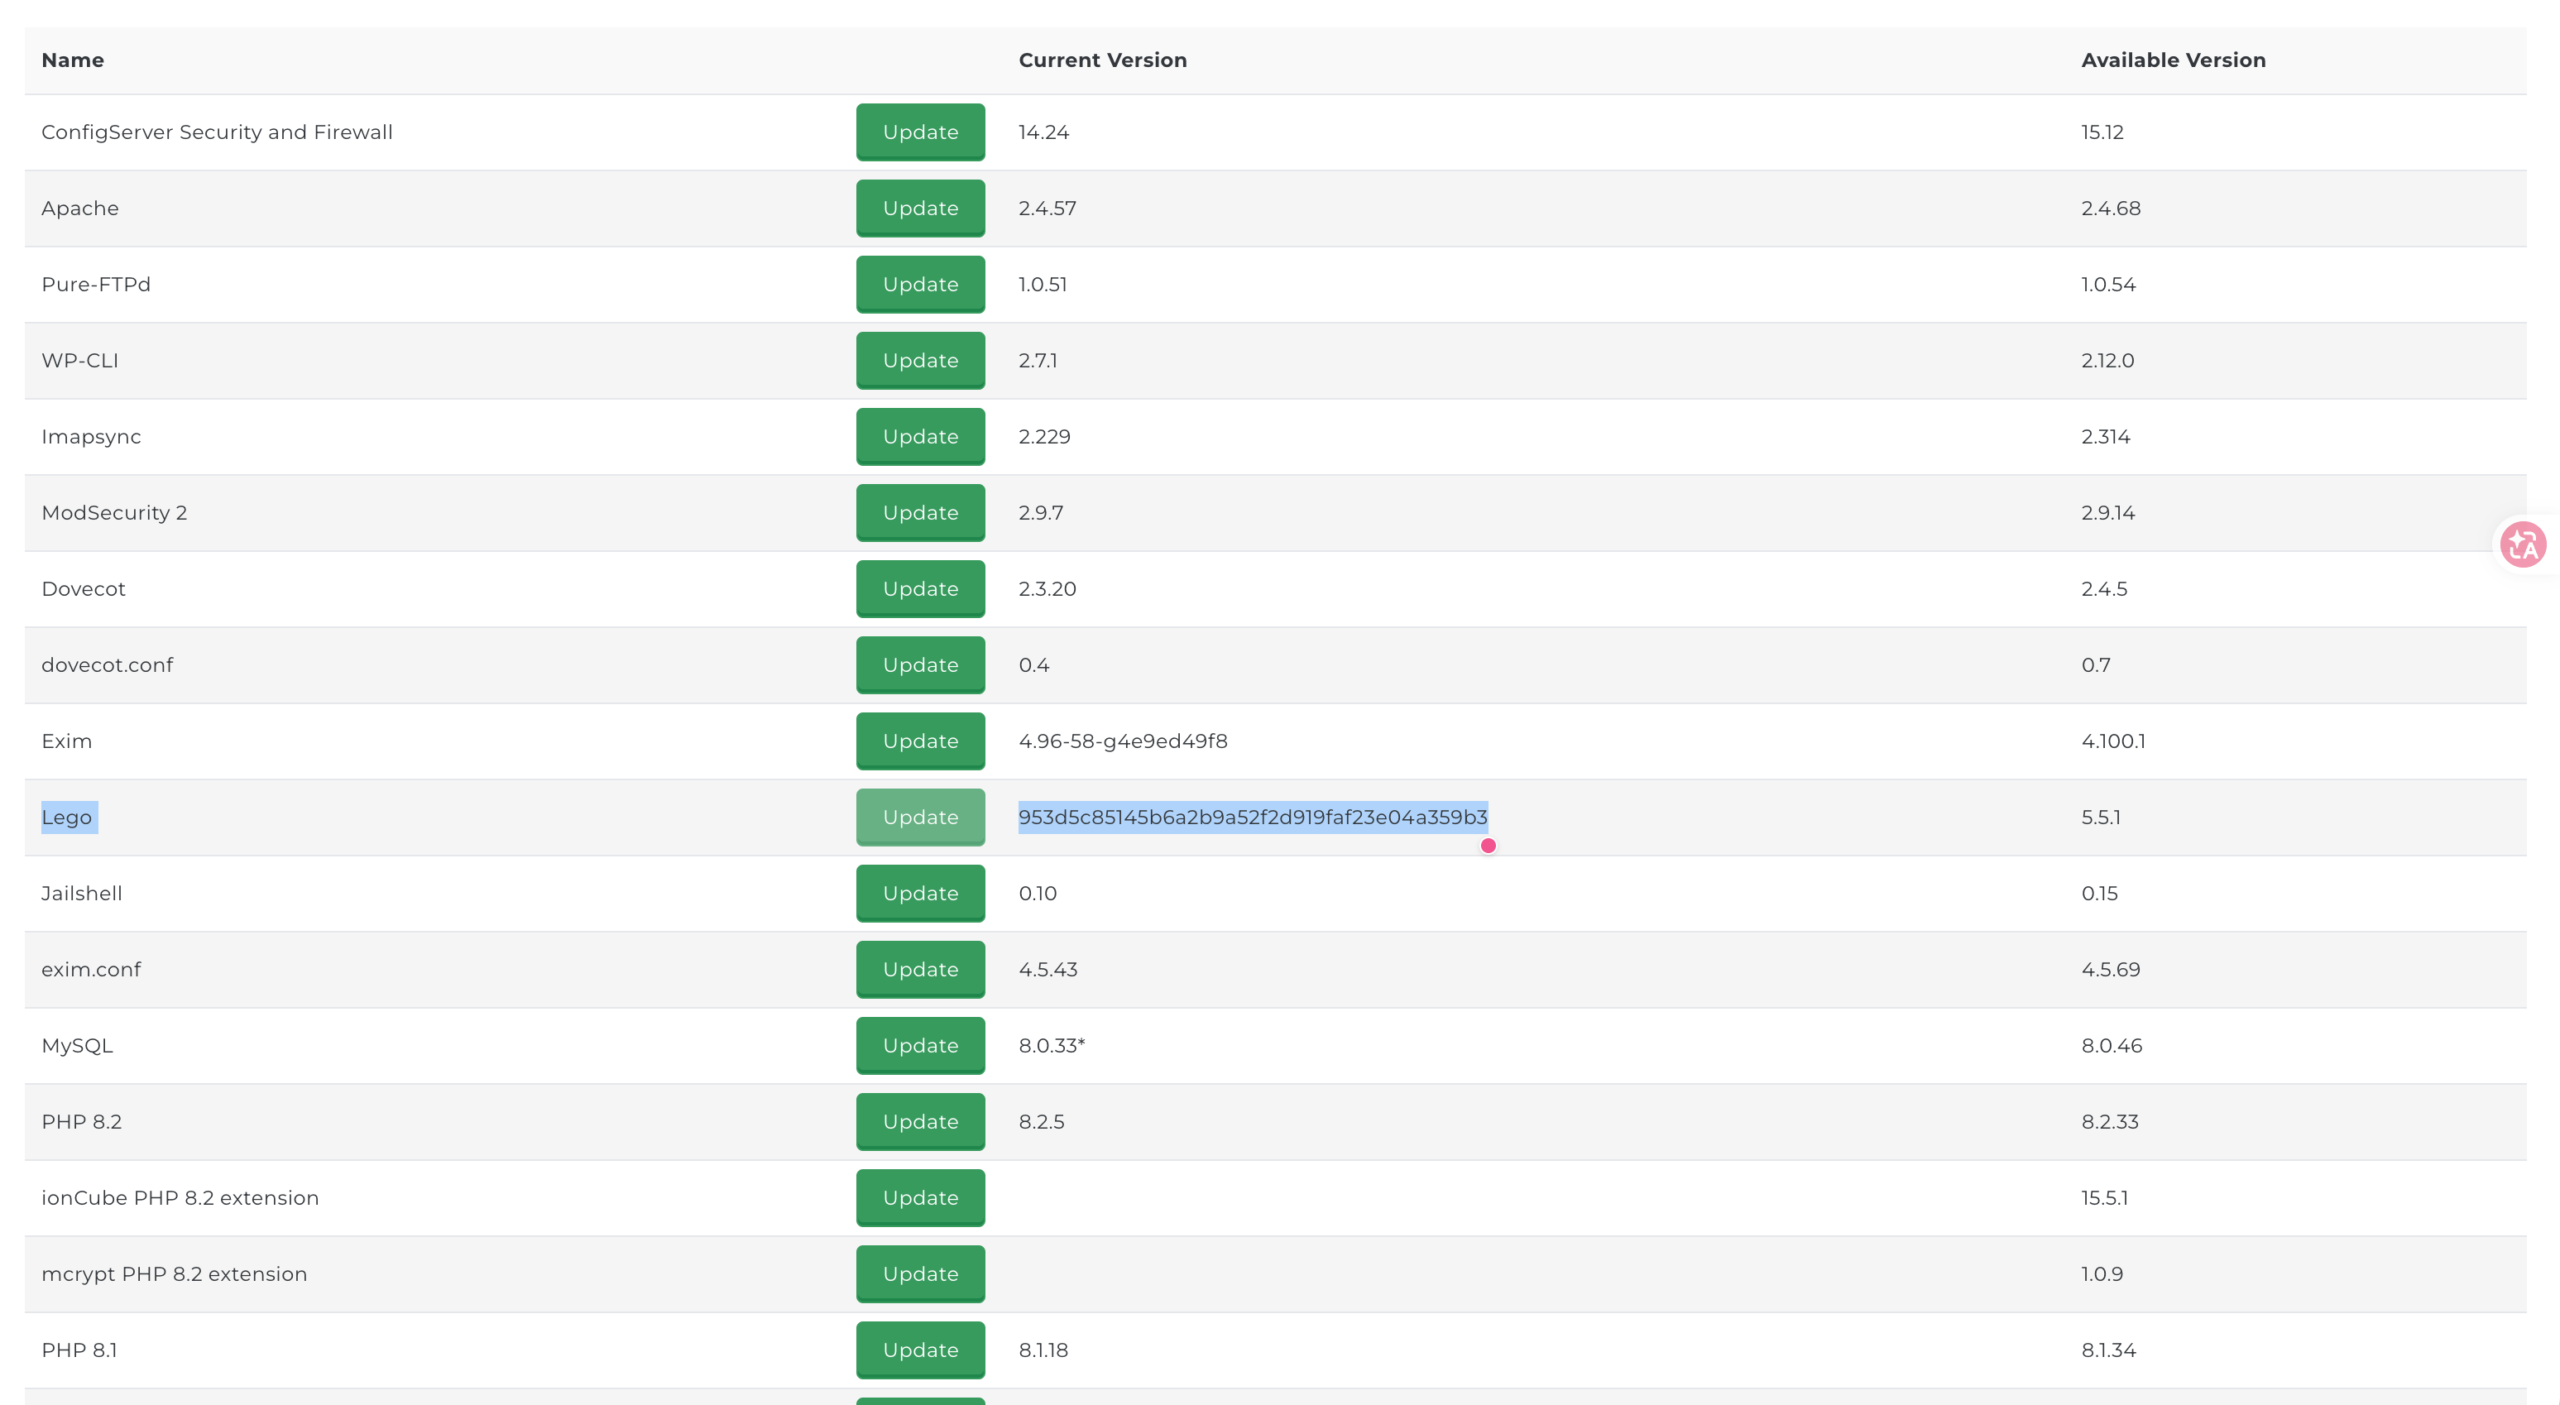Update ConfigServer Security and Firewall

pos(920,132)
